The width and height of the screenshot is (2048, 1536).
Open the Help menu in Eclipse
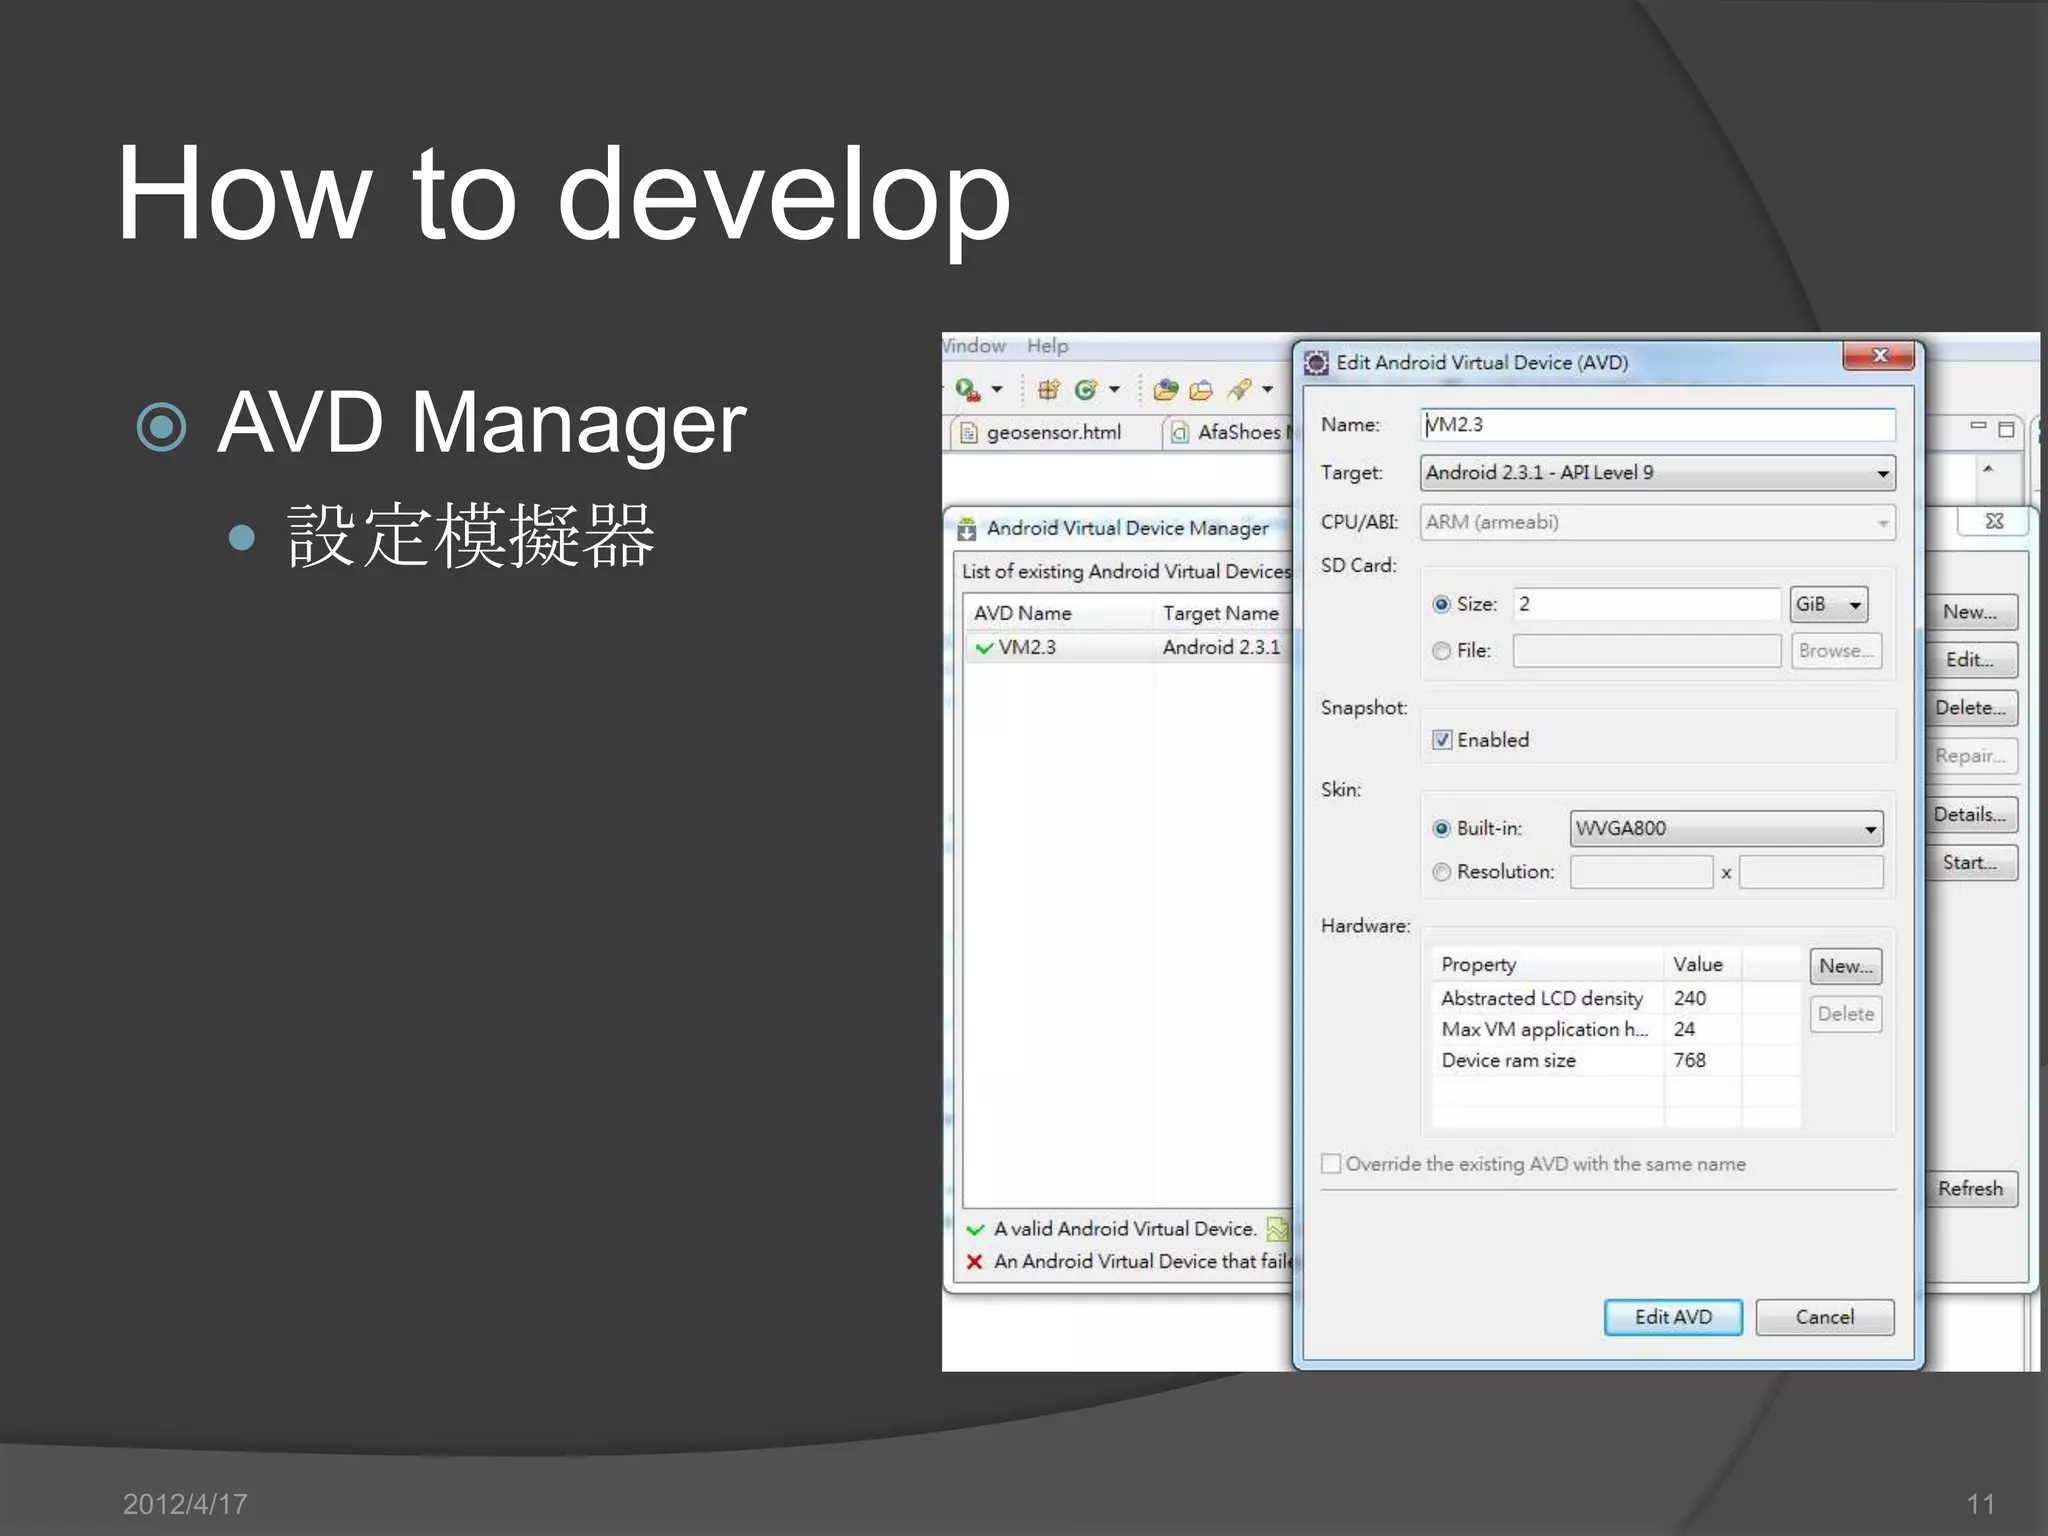(x=1047, y=346)
